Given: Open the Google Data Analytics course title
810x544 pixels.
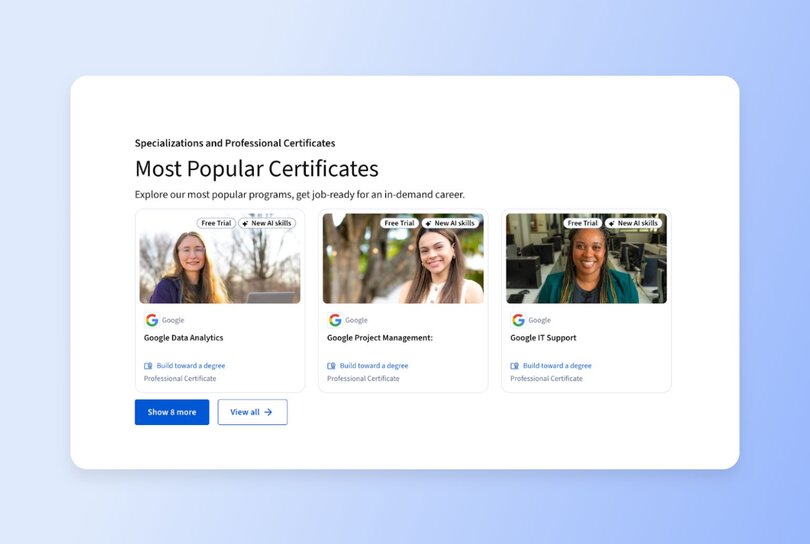Looking at the screenshot, I should click(x=183, y=338).
